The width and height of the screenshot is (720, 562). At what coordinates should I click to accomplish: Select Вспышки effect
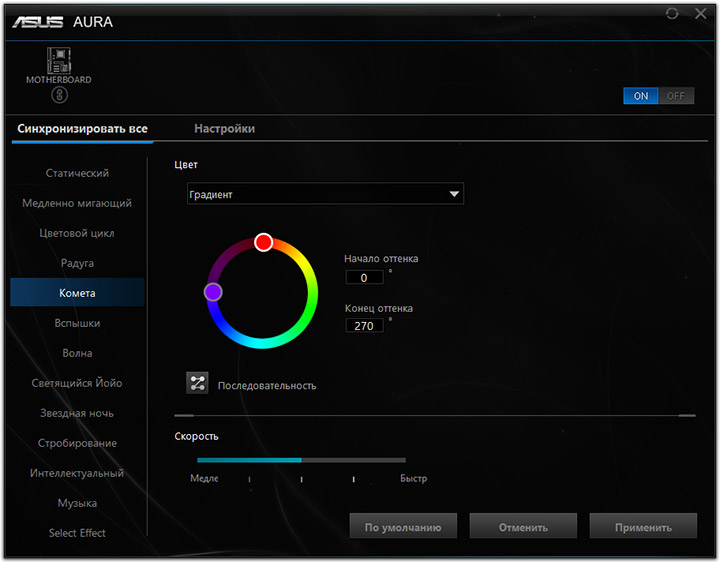(77, 323)
